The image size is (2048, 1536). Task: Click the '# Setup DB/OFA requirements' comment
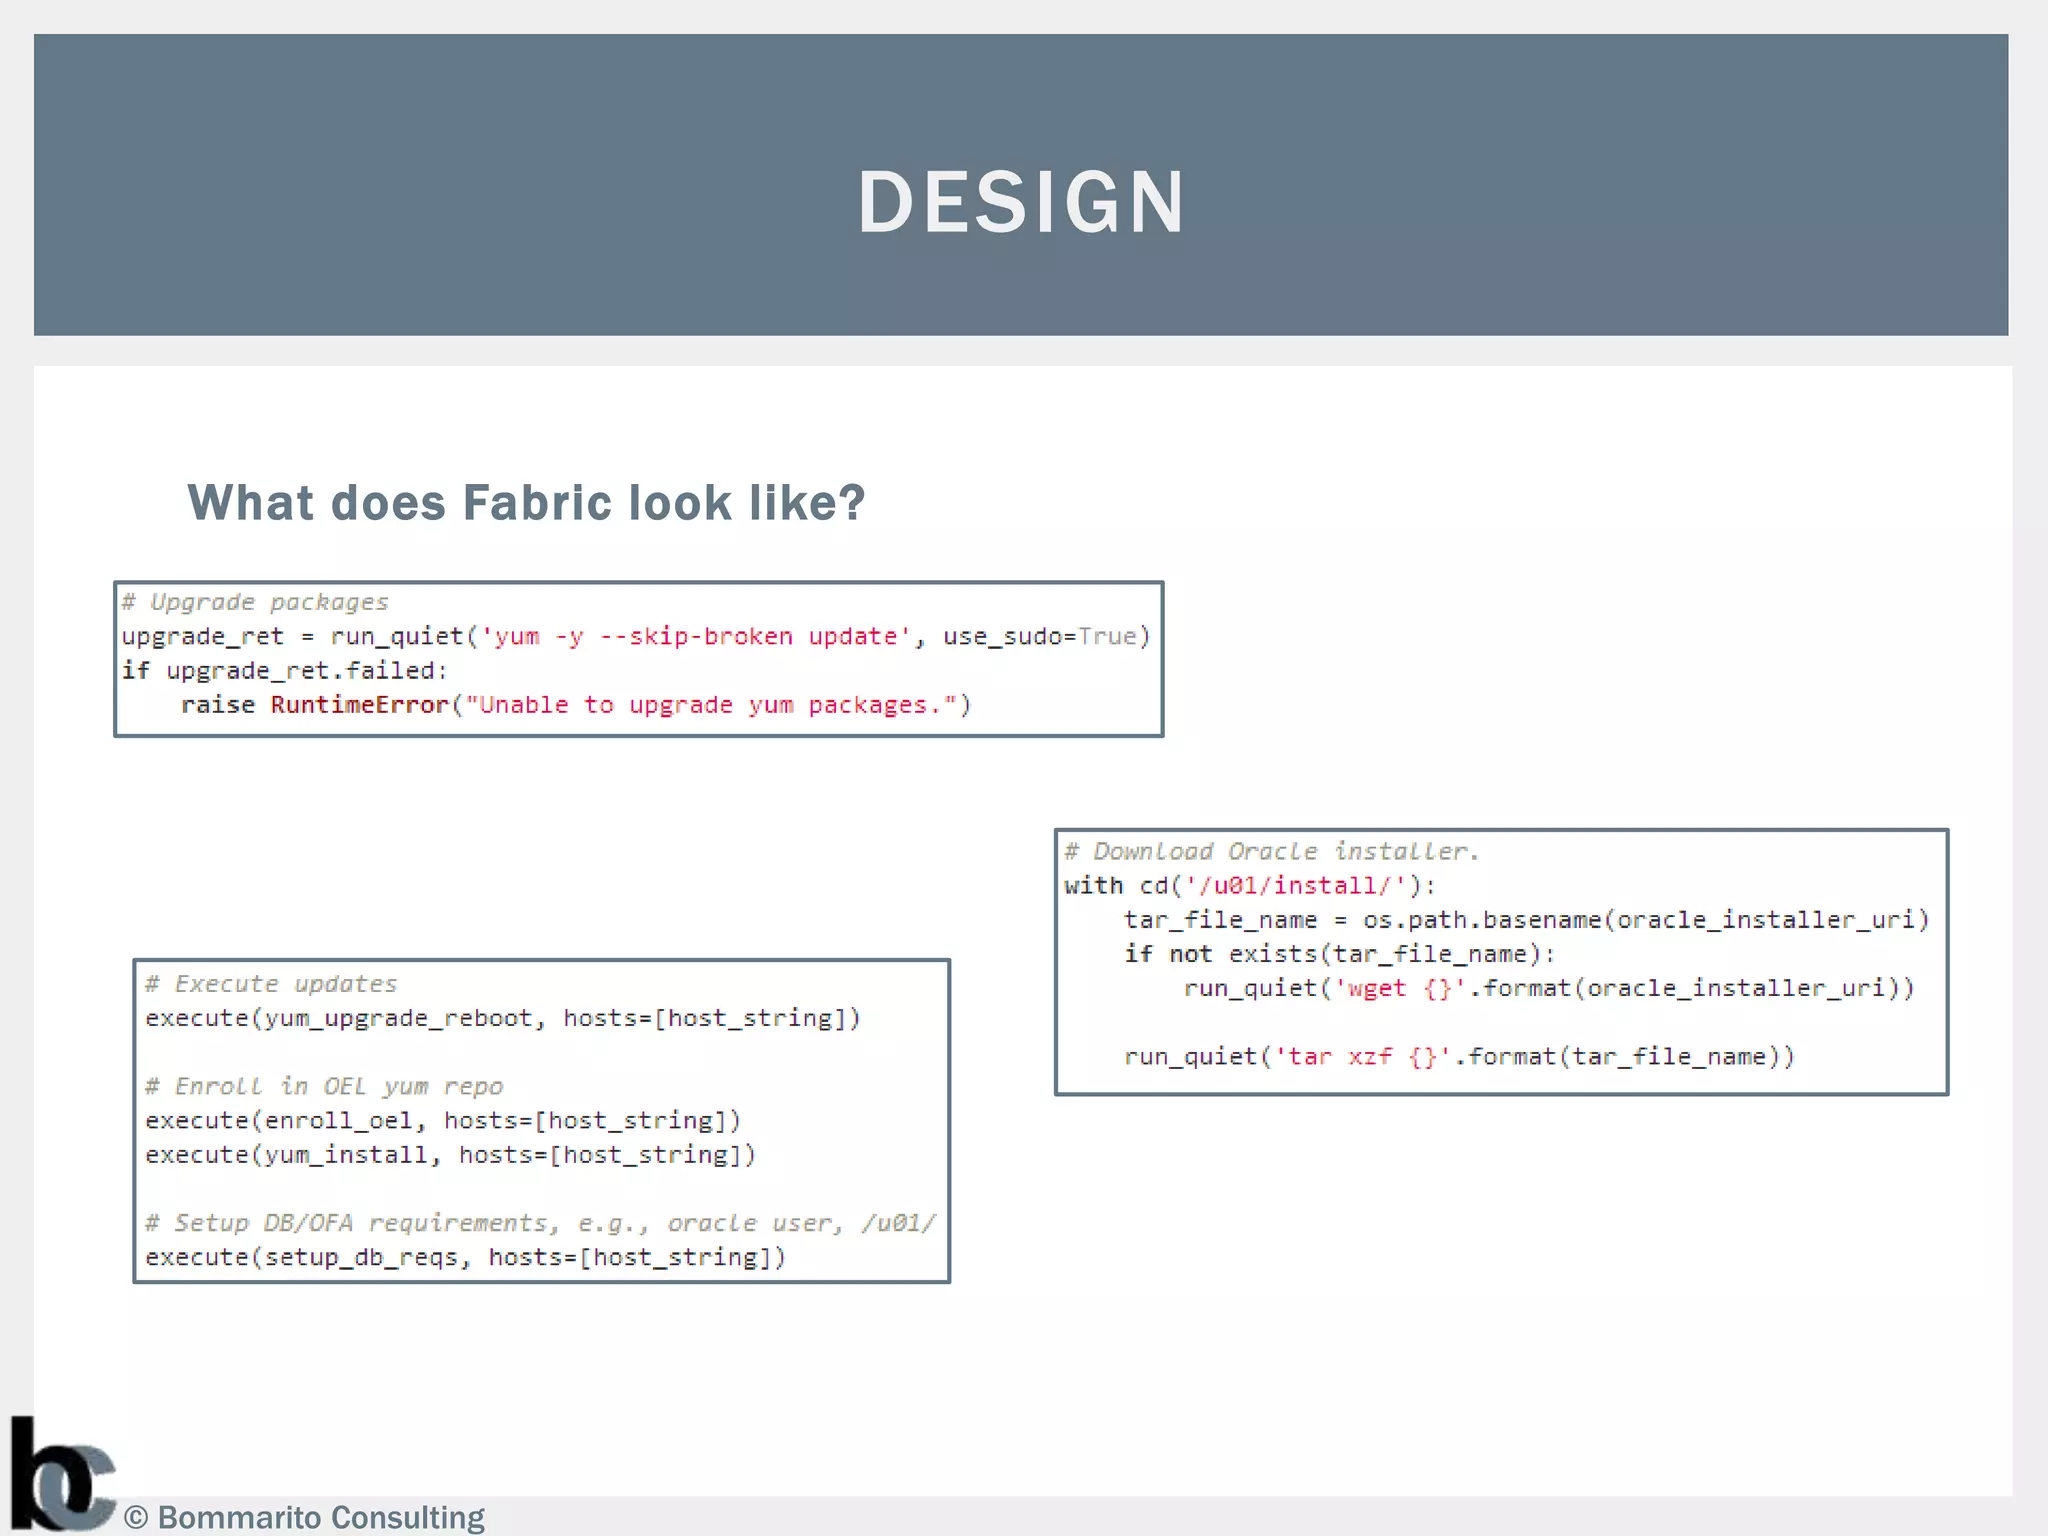pos(541,1223)
